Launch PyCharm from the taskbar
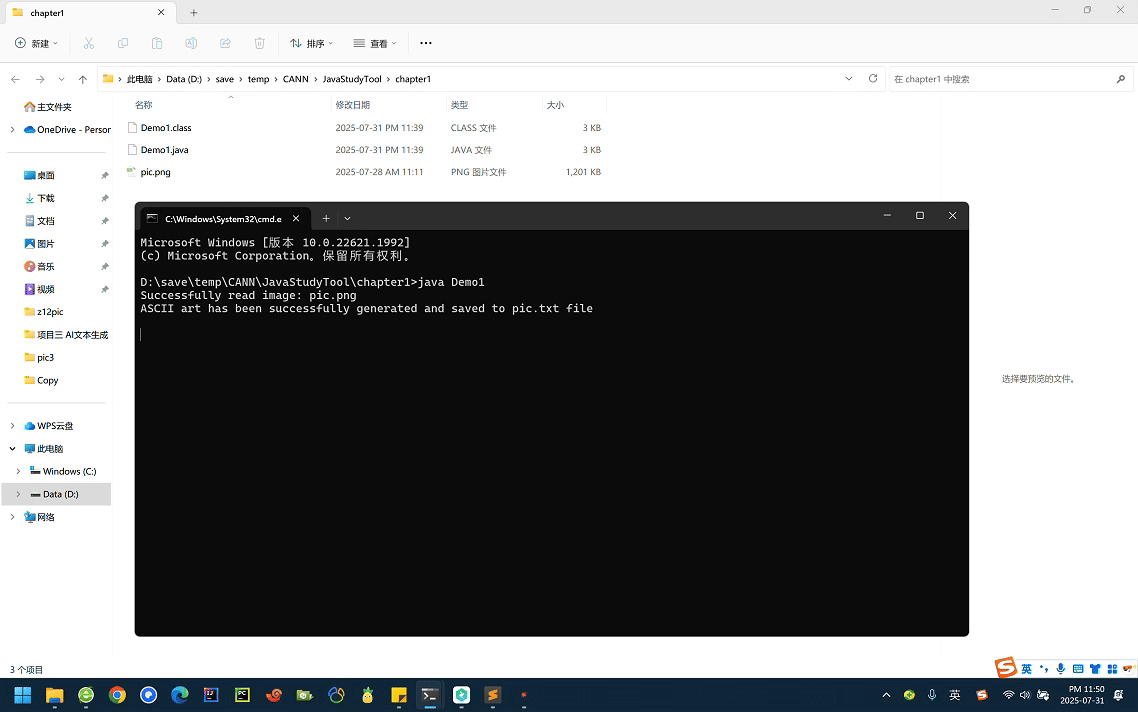The height and width of the screenshot is (712, 1138). (242, 695)
